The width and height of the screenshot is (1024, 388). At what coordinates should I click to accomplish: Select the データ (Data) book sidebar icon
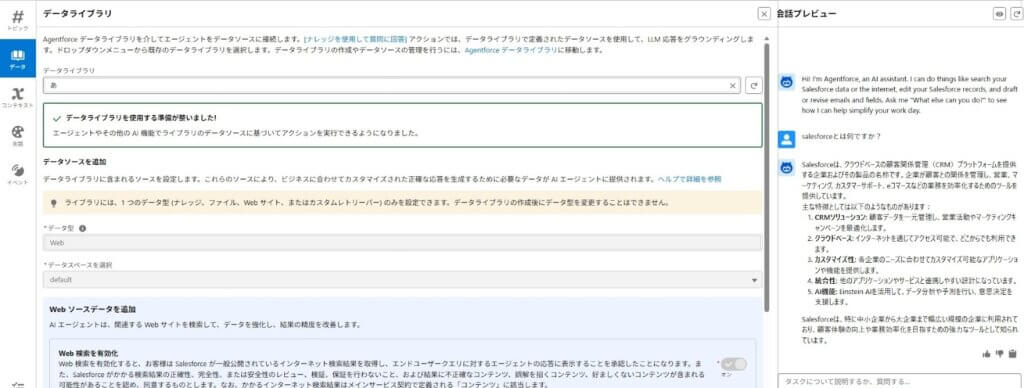tap(18, 59)
